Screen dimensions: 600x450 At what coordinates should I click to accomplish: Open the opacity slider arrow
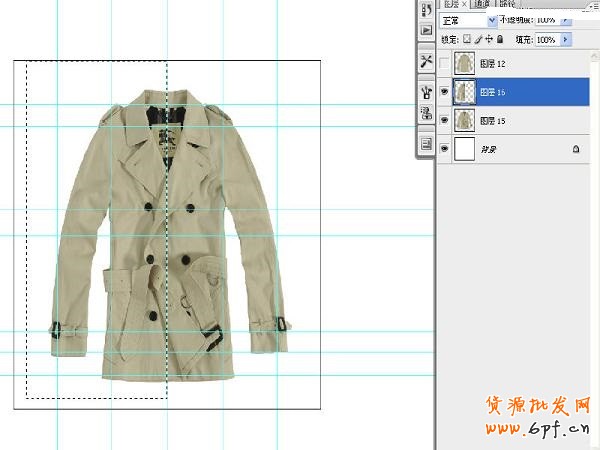566,19
